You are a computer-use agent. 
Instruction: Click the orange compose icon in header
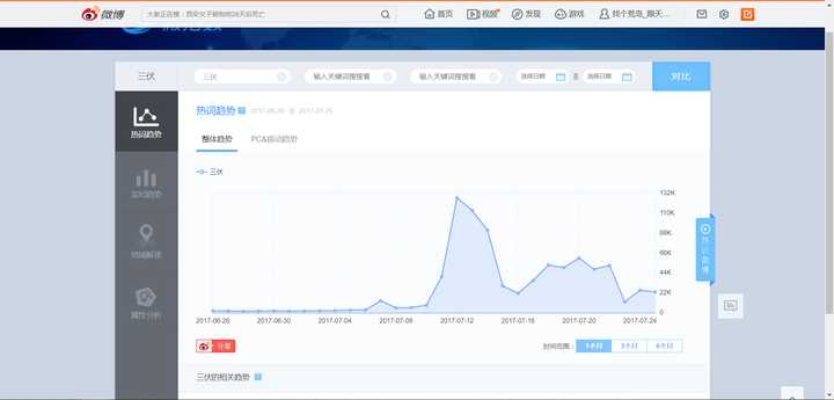pyautogui.click(x=747, y=14)
